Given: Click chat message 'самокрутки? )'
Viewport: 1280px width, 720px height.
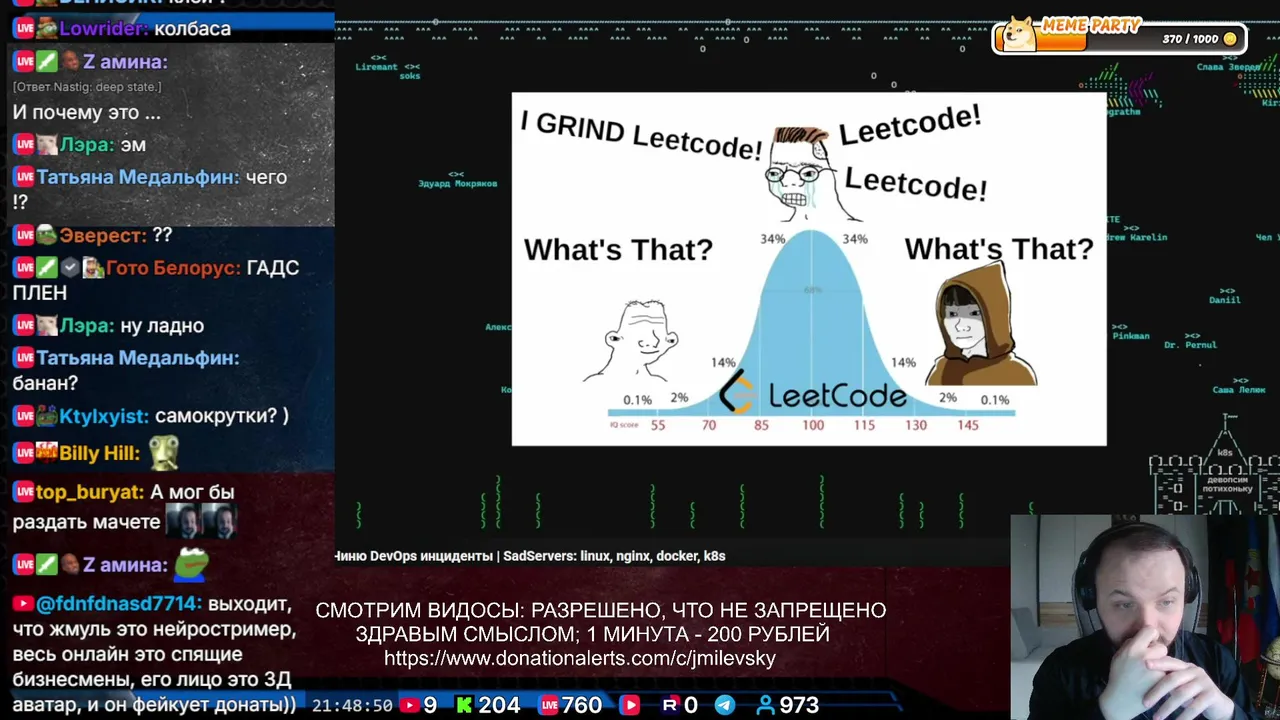Looking at the screenshot, I should click(222, 416).
